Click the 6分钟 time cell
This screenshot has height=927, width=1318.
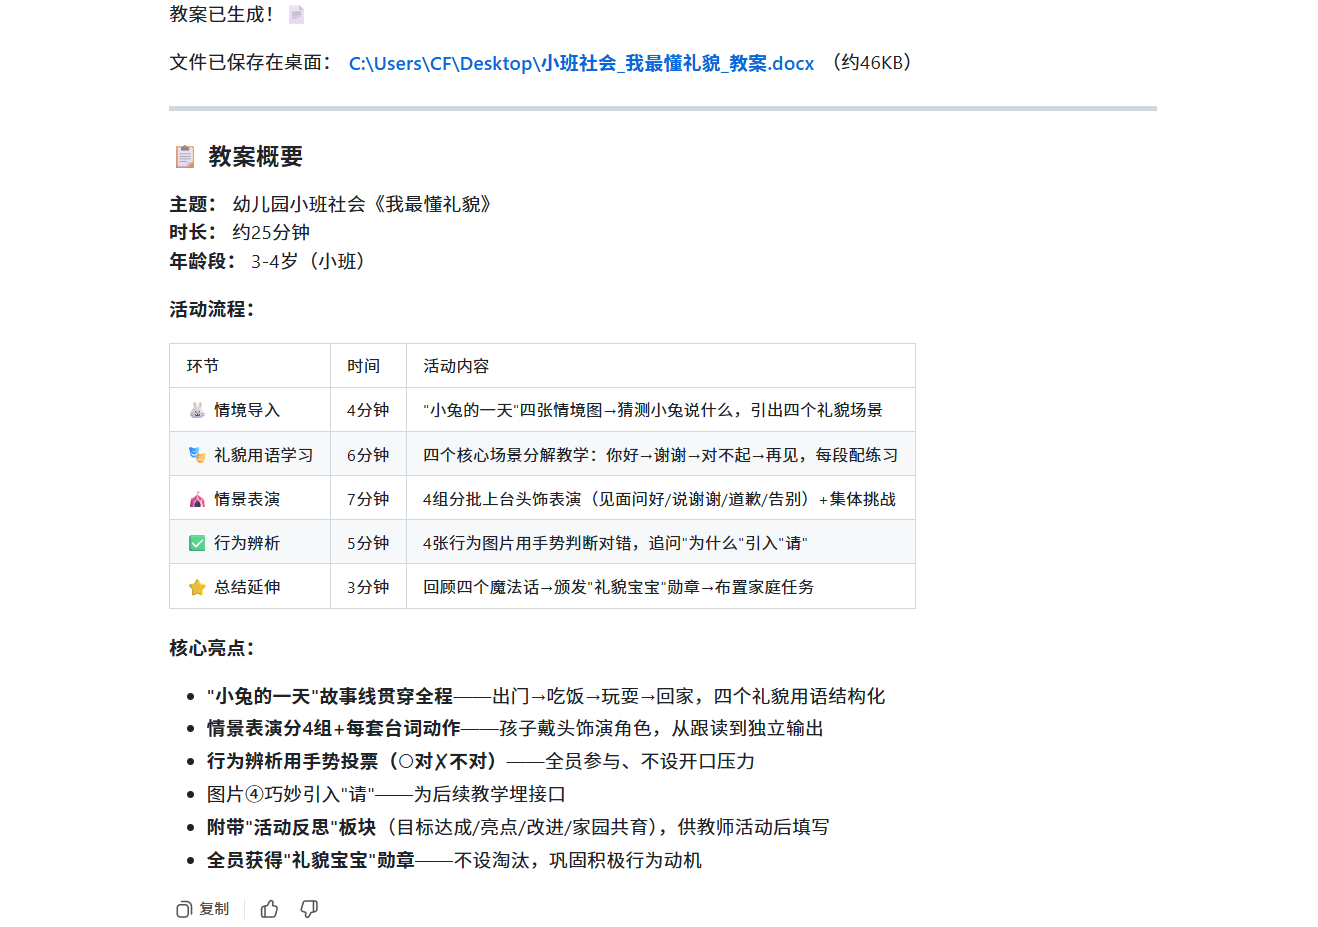(368, 455)
